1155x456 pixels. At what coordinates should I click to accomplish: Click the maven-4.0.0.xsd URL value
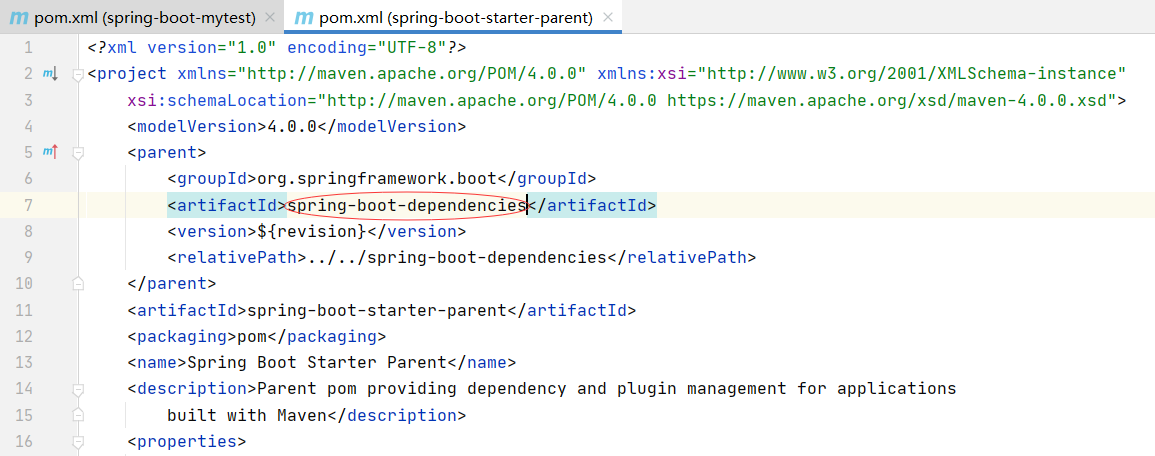pos(888,100)
